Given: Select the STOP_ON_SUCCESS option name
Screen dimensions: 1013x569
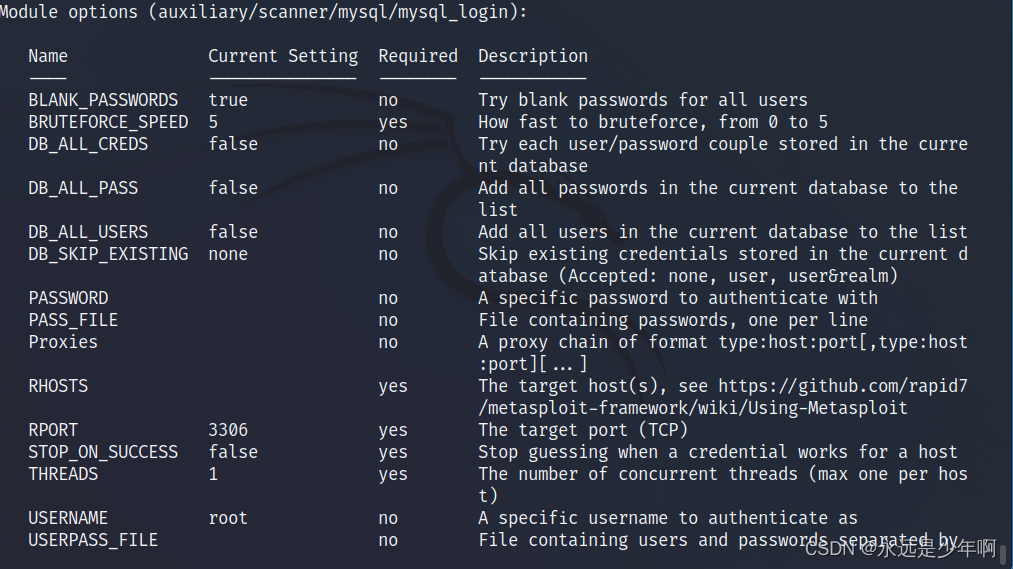Looking at the screenshot, I should 103,452.
